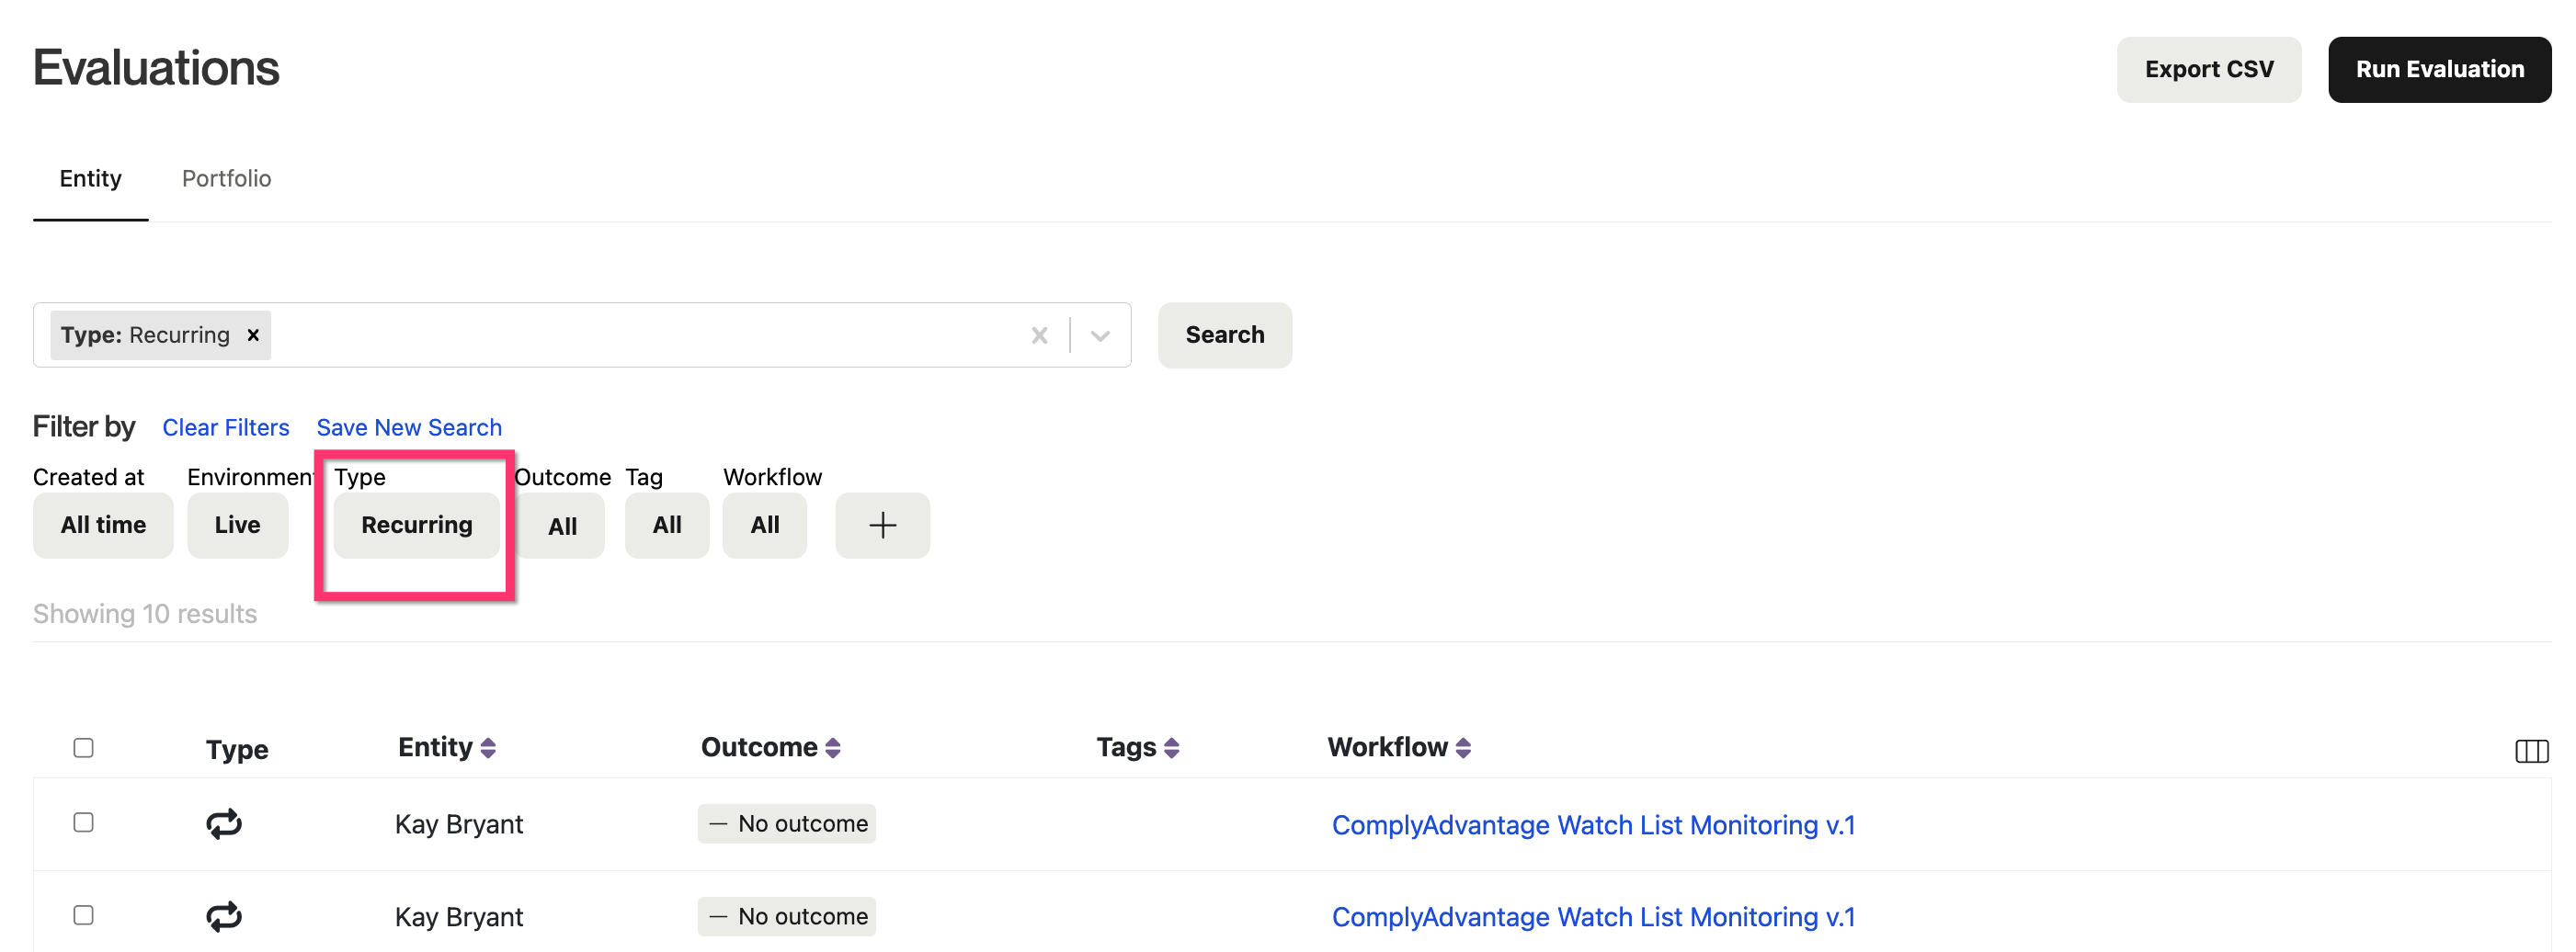Click the Run Evaluation button
Viewport: 2576px width, 952px height.
(2438, 69)
